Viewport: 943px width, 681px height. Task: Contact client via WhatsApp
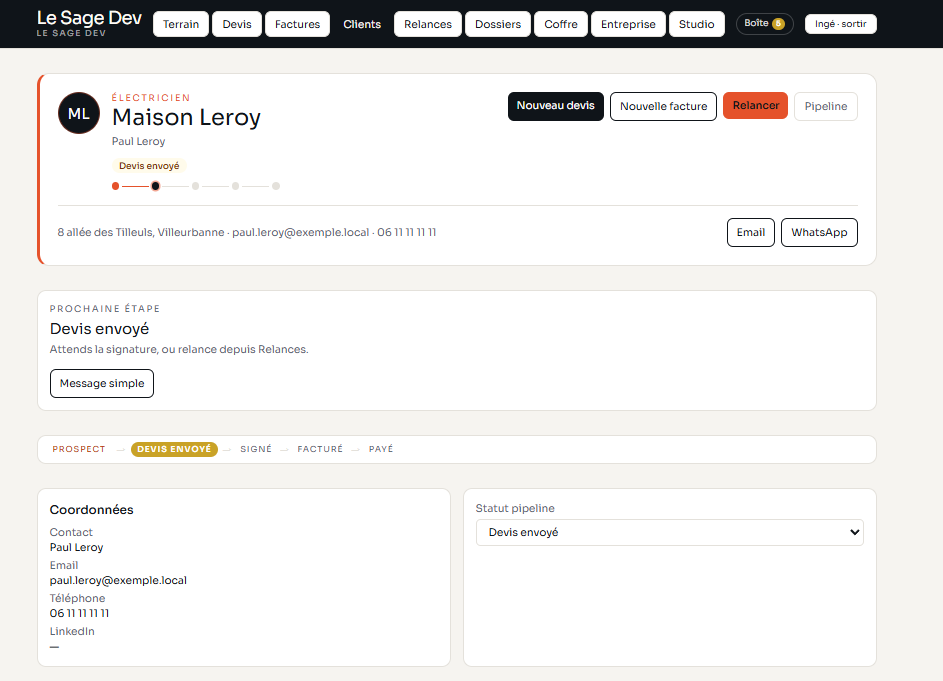(x=819, y=232)
